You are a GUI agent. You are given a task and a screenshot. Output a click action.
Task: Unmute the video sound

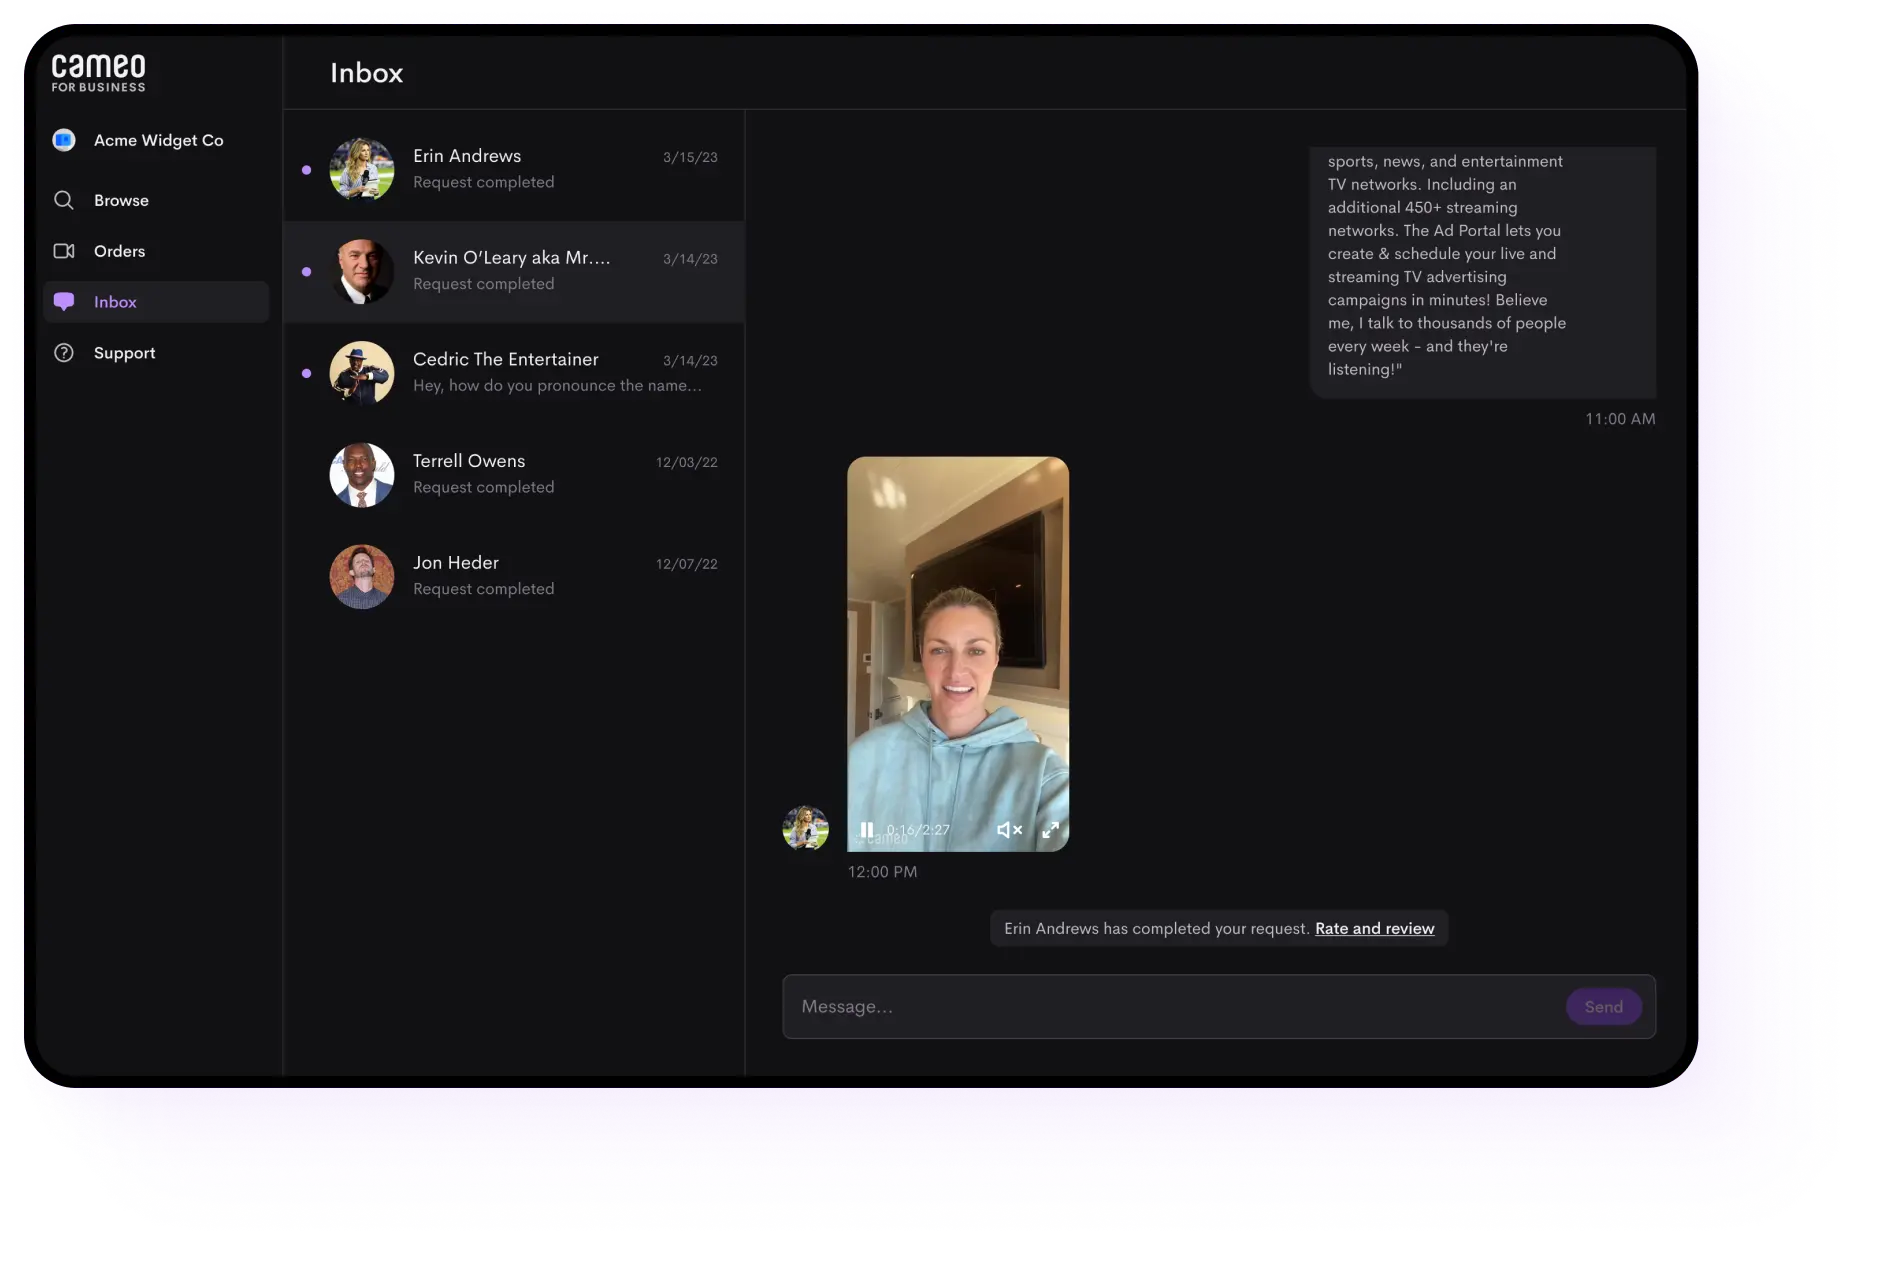point(1009,830)
